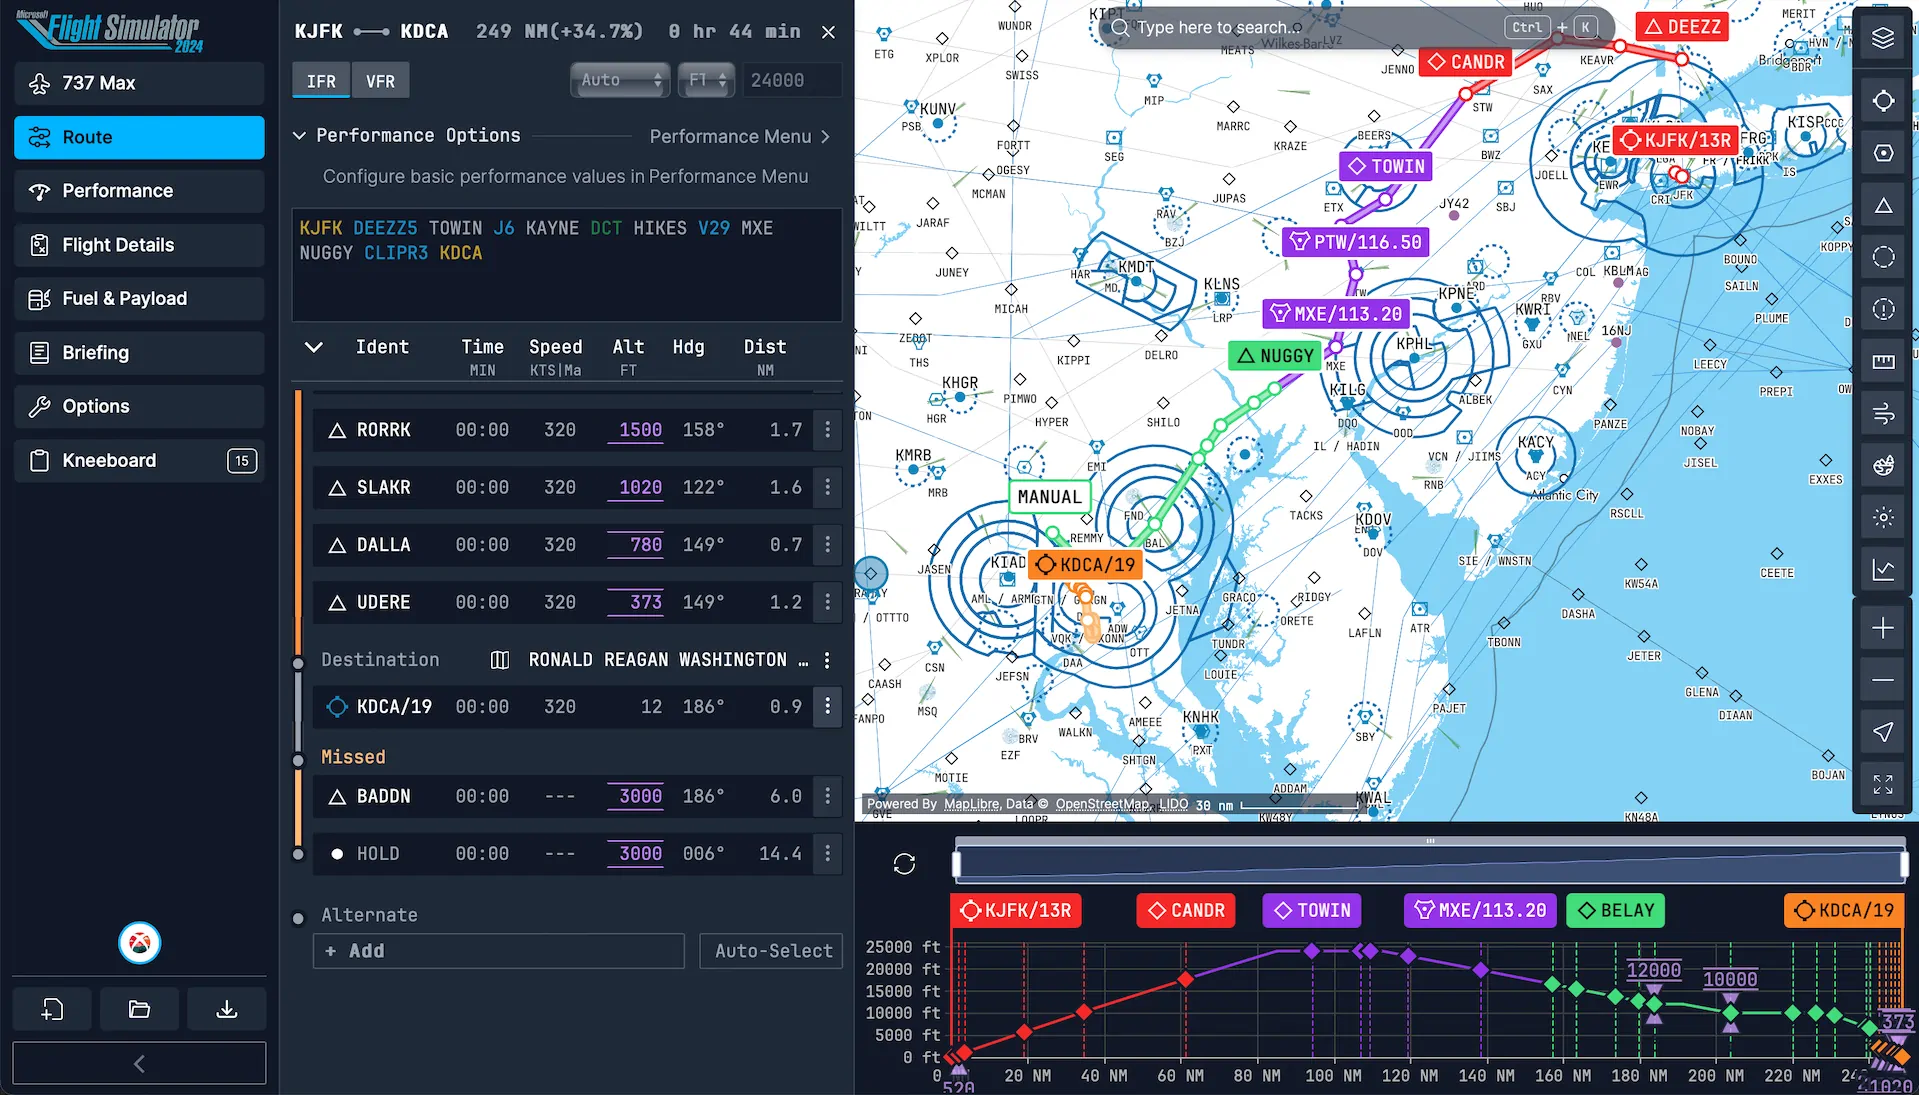
Task: Open the map layers panel
Action: pyautogui.click(x=1883, y=38)
